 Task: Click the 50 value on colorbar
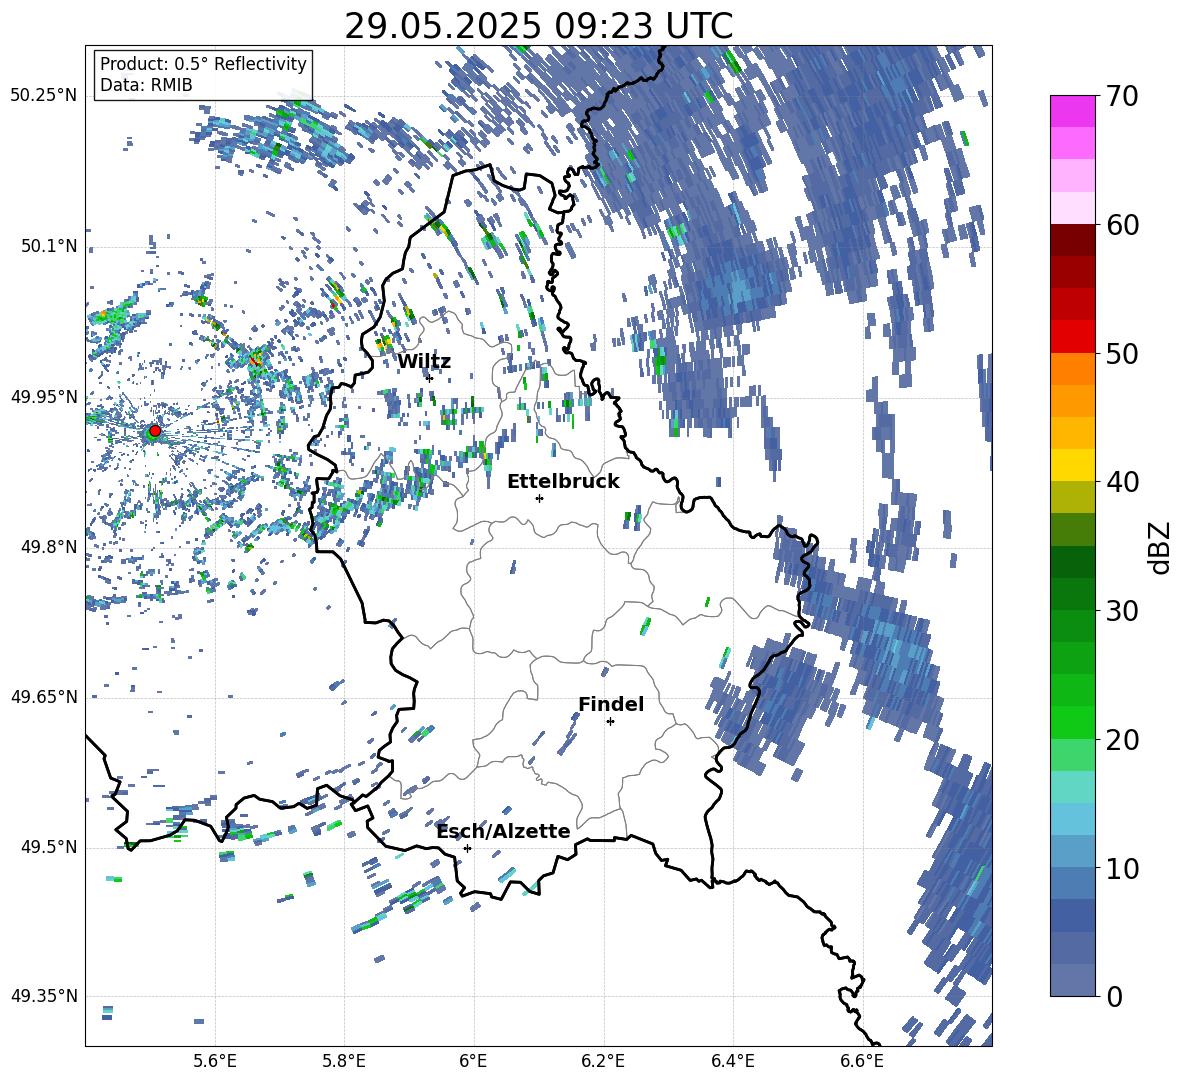1122,353
